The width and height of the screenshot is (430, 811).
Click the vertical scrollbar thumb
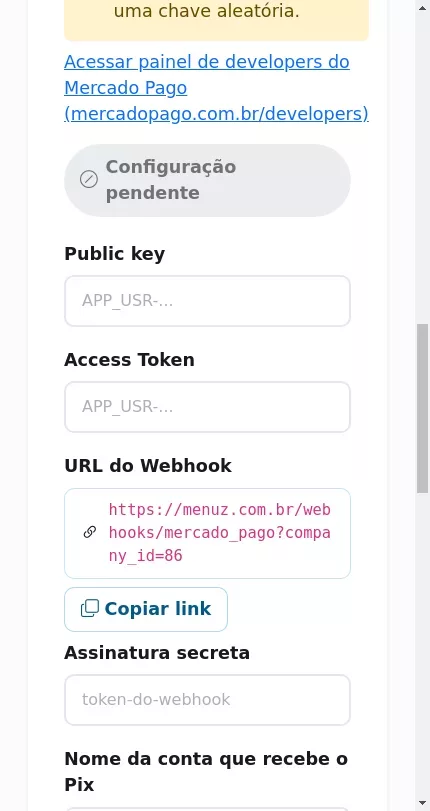[x=423, y=409]
